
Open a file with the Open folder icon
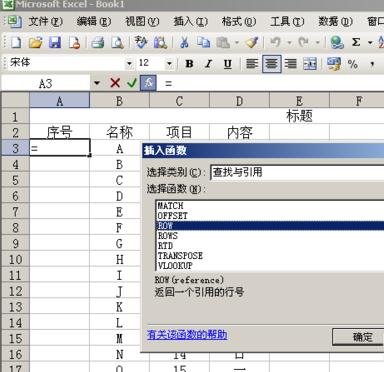pyautogui.click(x=35, y=43)
